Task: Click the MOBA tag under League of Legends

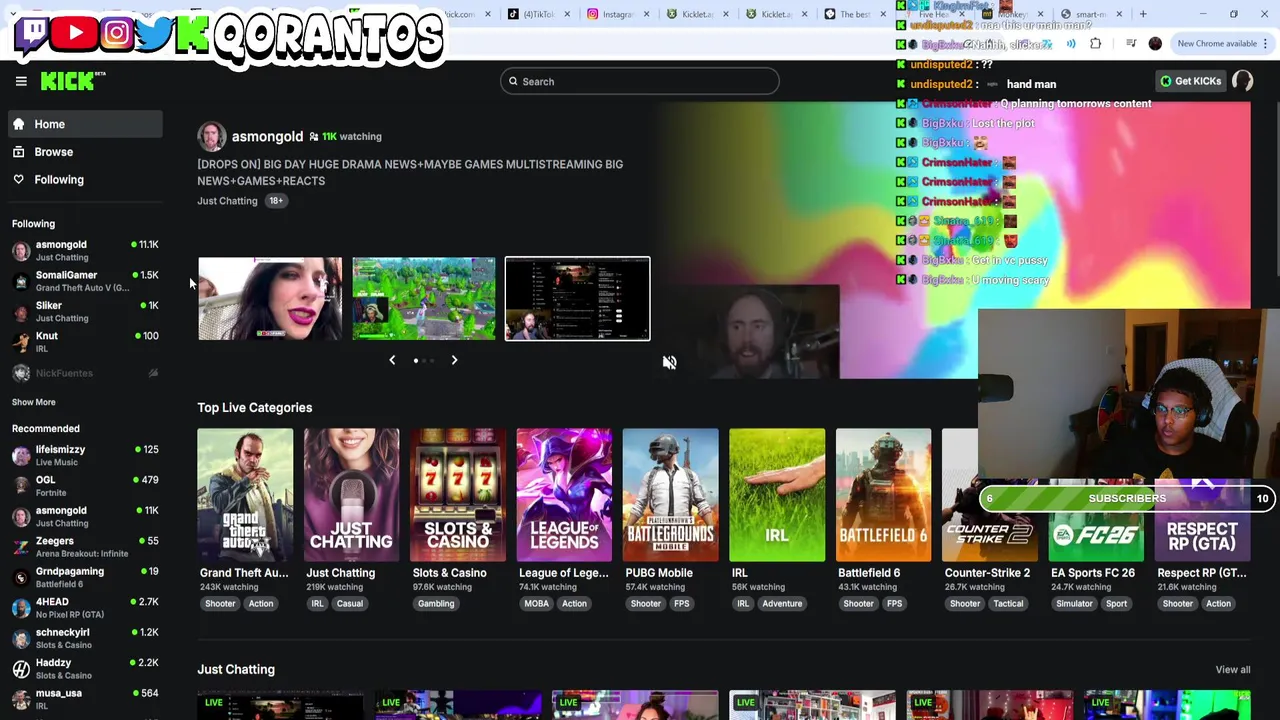Action: [536, 604]
